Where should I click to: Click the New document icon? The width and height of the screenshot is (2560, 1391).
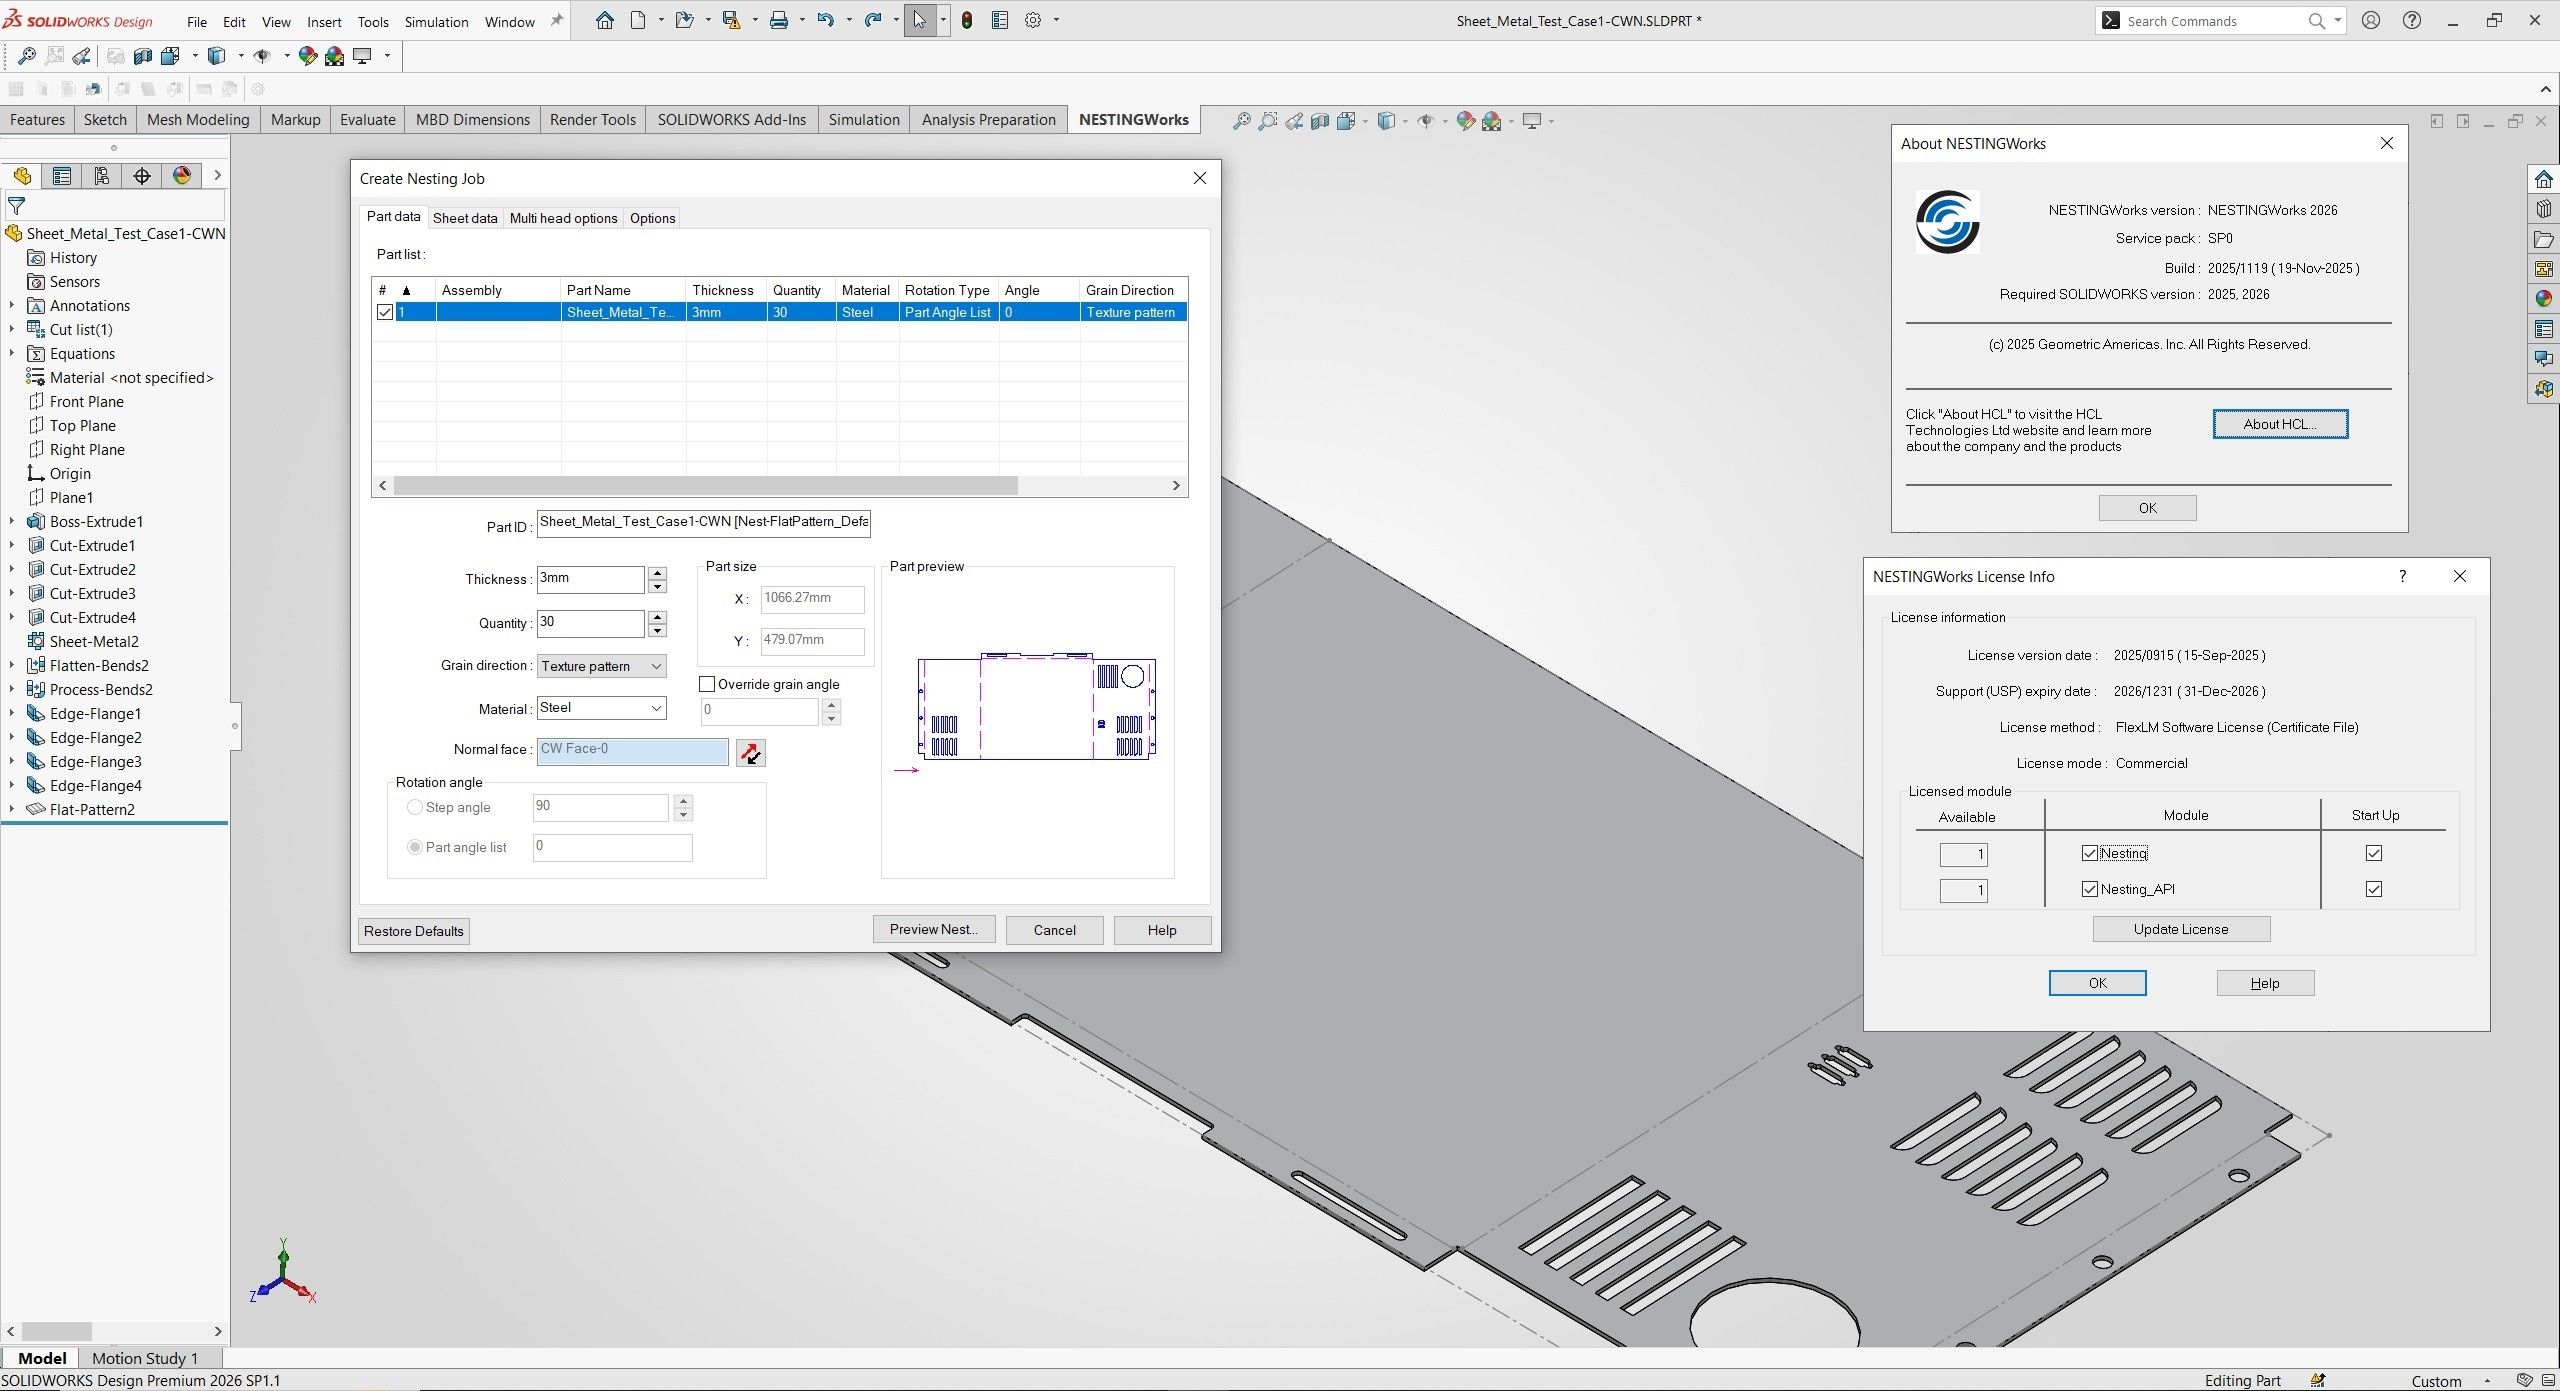638,21
